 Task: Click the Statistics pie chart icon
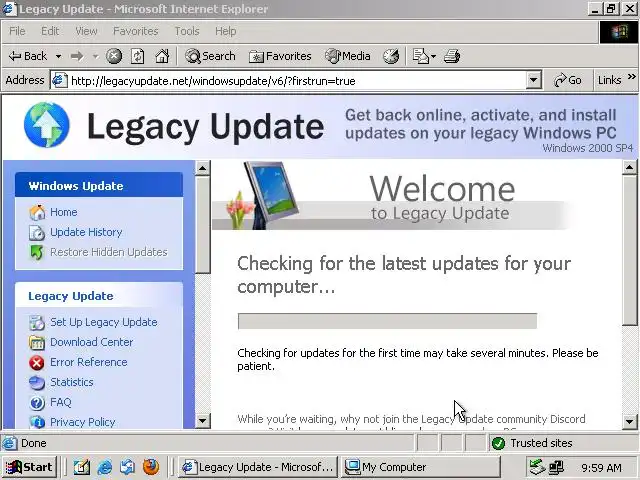(x=37, y=382)
